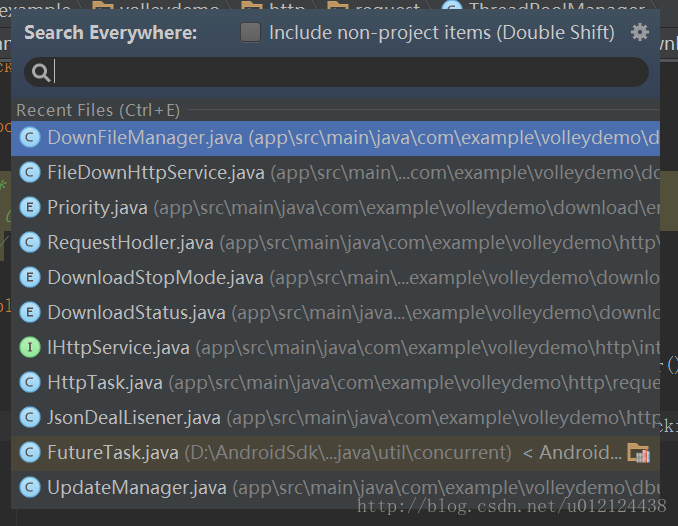
Task: Open UpdateManager.java from recent files
Action: click(335, 488)
